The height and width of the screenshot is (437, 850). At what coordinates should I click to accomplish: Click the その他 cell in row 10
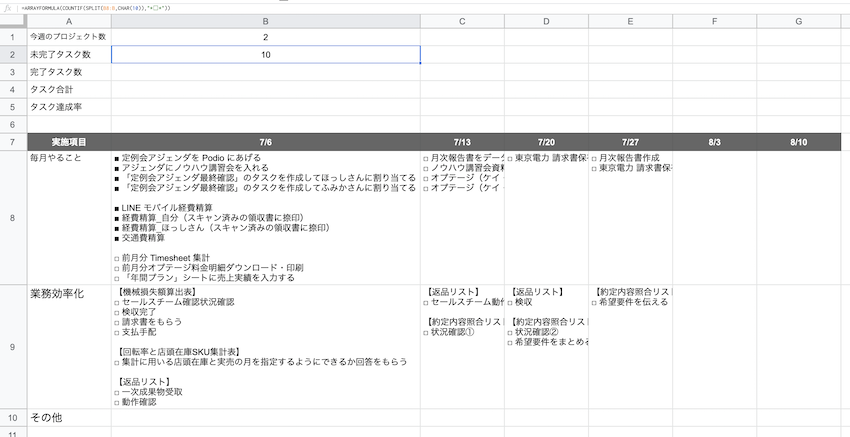pyautogui.click(x=68, y=417)
